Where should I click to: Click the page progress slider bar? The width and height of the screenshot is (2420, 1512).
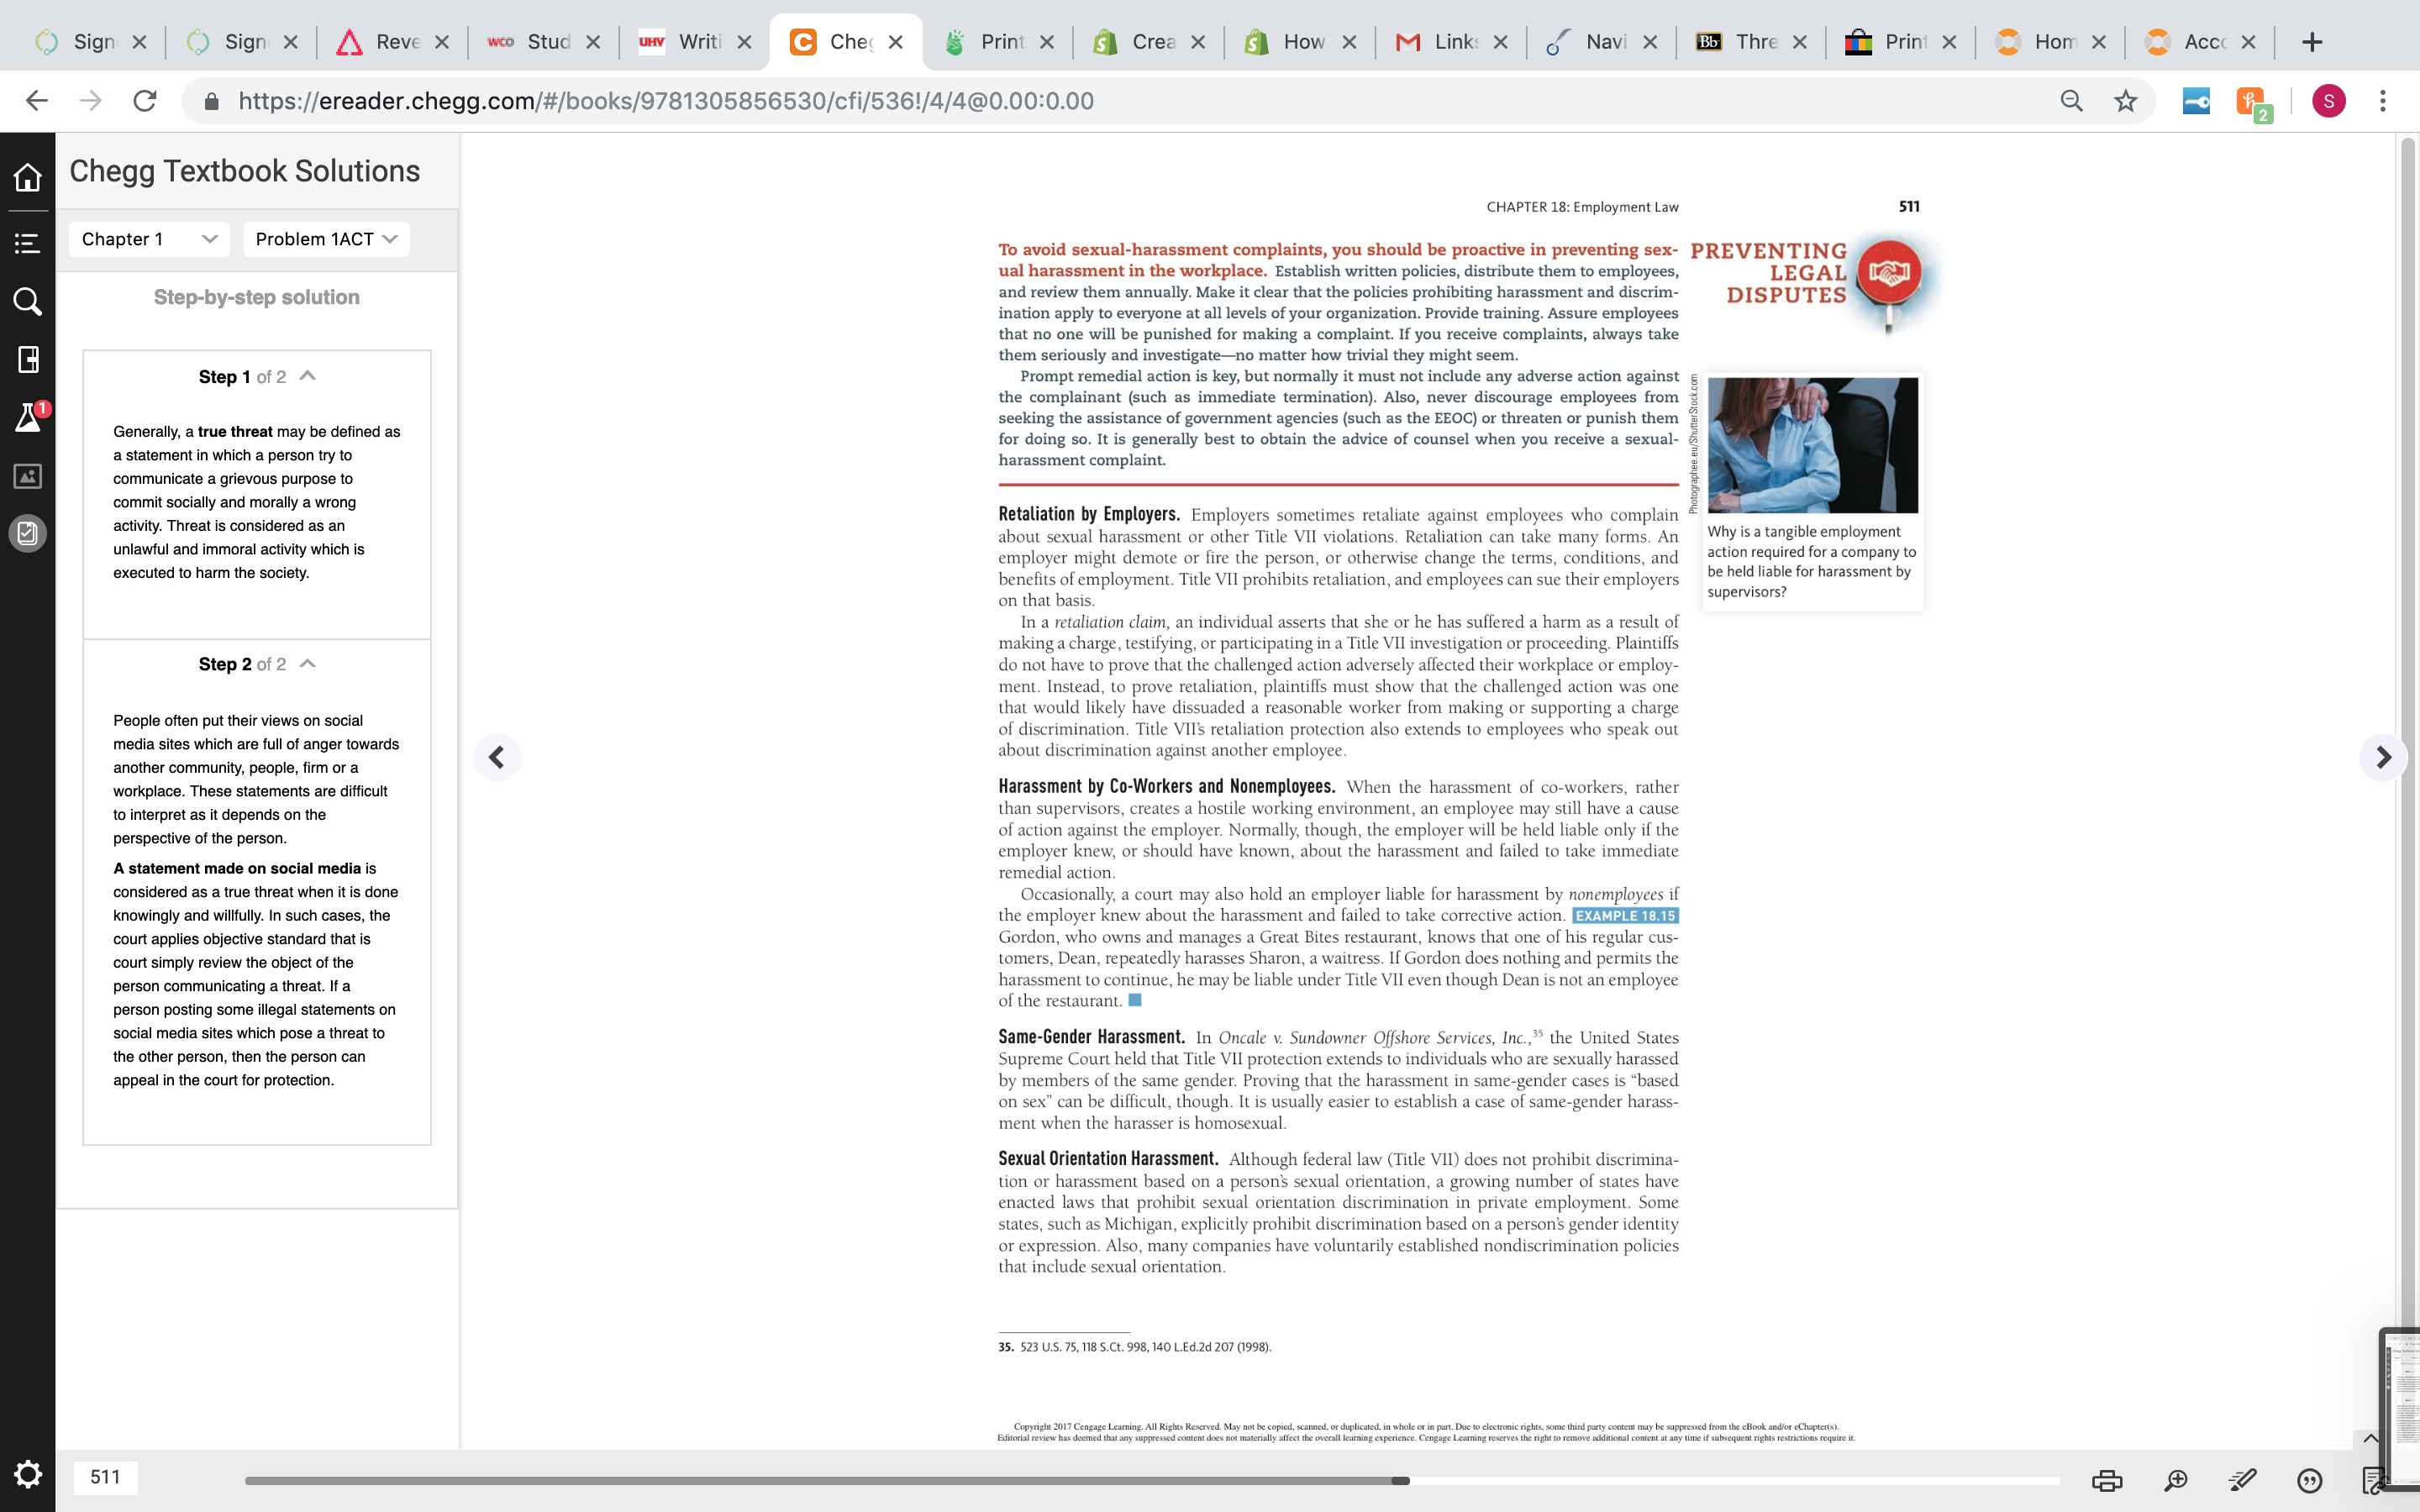1152,1480
